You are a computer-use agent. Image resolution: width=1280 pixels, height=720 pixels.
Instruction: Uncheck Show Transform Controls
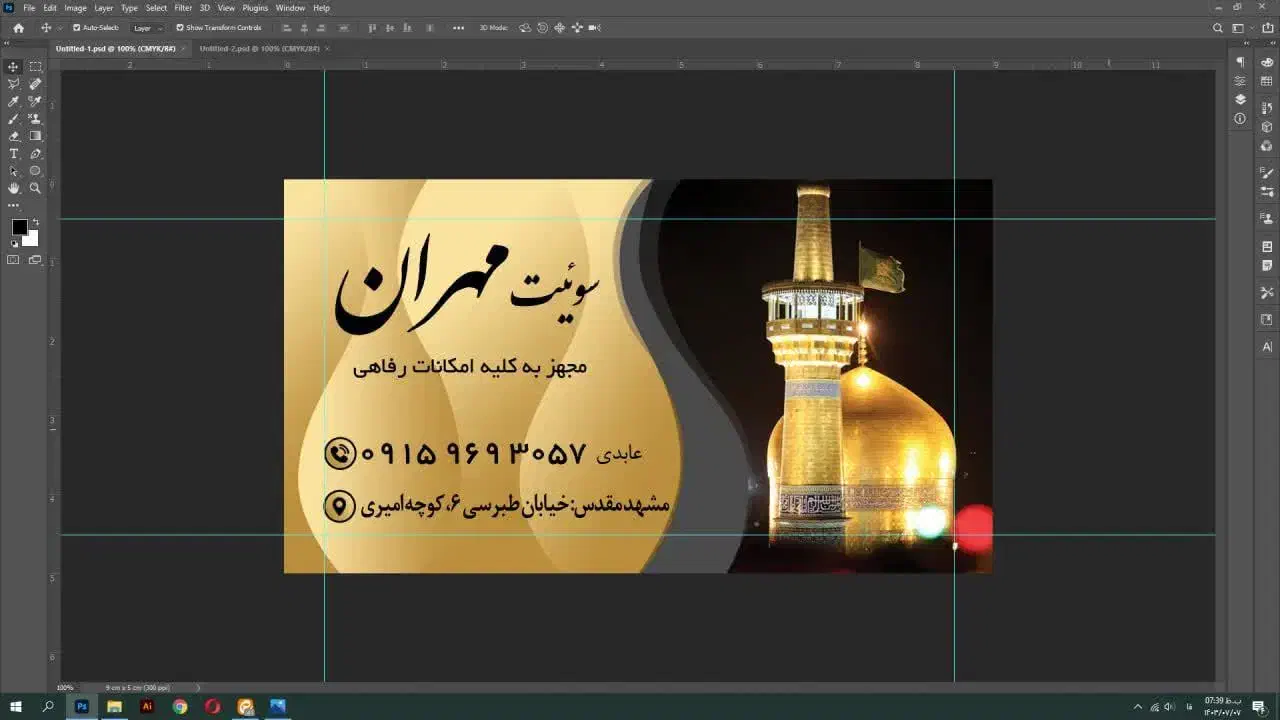click(180, 28)
